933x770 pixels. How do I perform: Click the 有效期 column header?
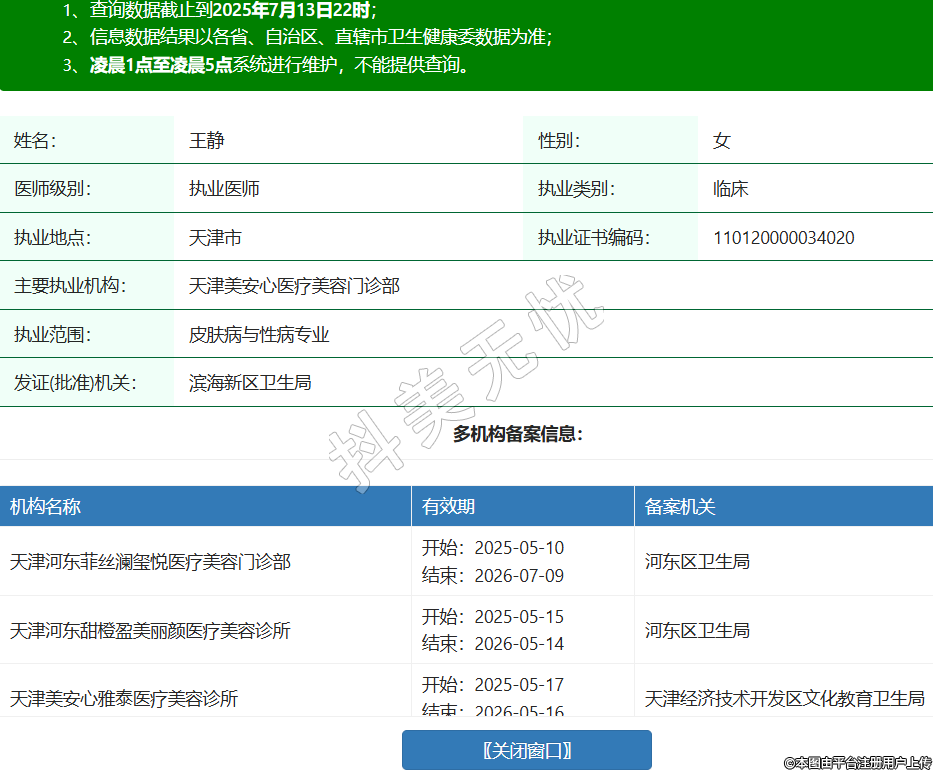448,507
